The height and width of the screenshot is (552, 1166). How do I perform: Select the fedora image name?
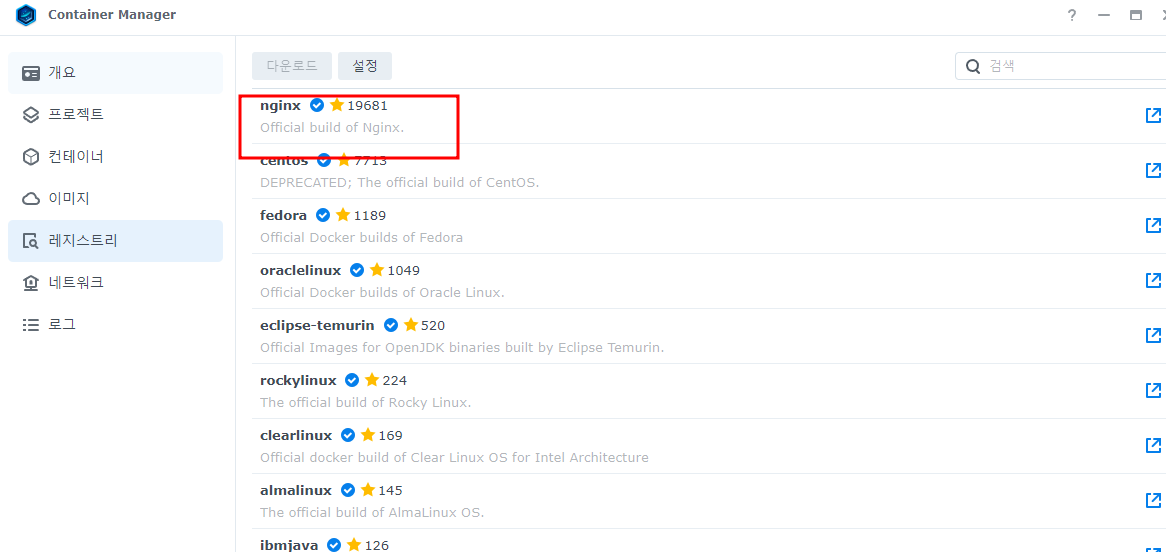(x=283, y=215)
